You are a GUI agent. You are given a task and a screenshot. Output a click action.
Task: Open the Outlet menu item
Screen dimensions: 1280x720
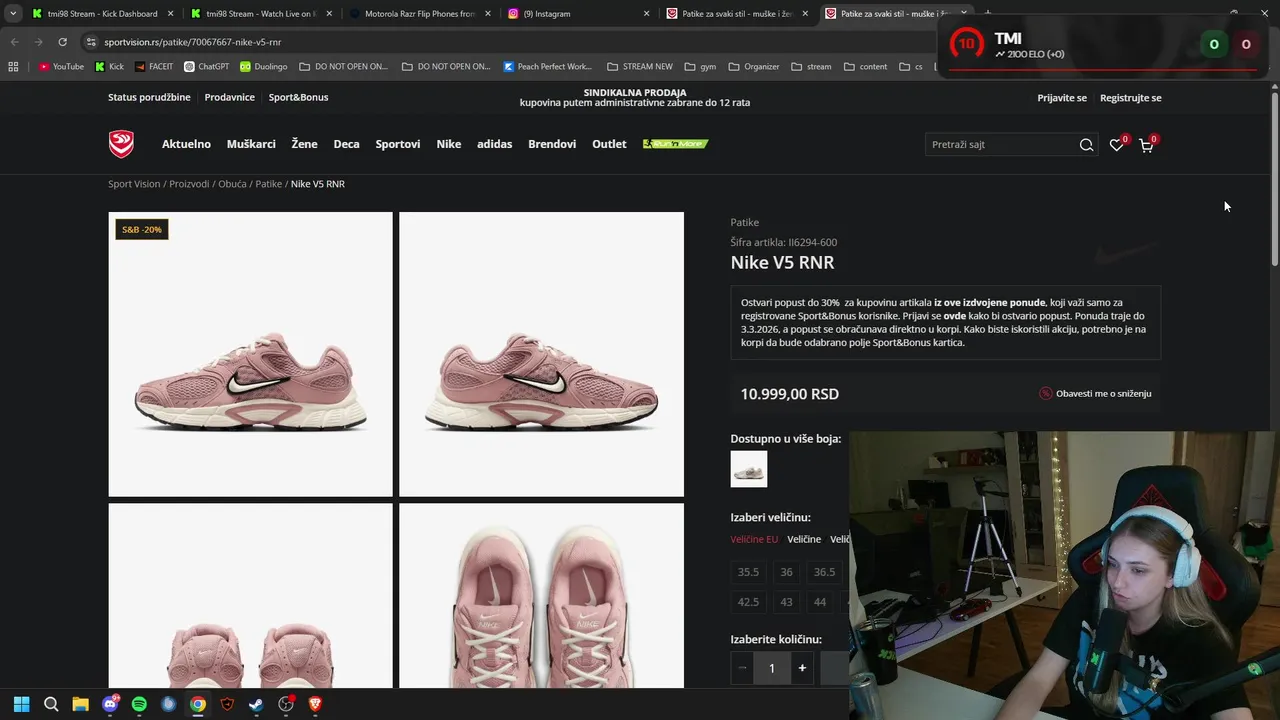pyautogui.click(x=609, y=144)
